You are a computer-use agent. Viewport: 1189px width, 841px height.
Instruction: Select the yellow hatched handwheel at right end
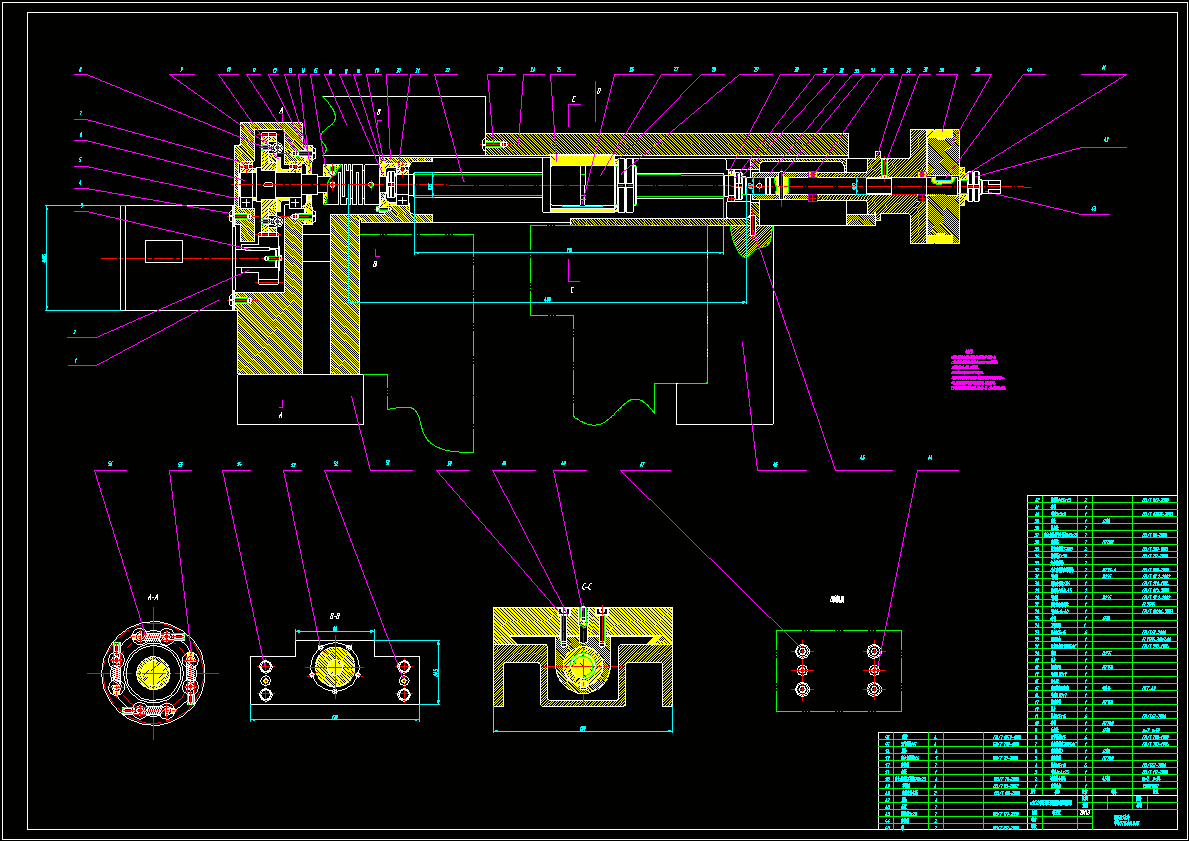[935, 187]
